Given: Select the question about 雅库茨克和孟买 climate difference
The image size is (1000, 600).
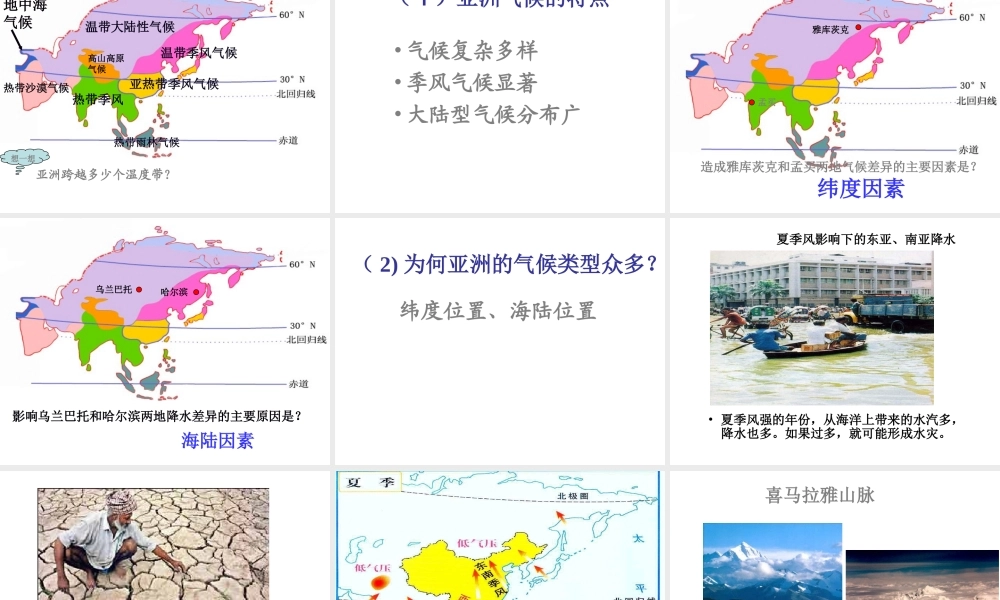Looking at the screenshot, I should click(x=839, y=167).
